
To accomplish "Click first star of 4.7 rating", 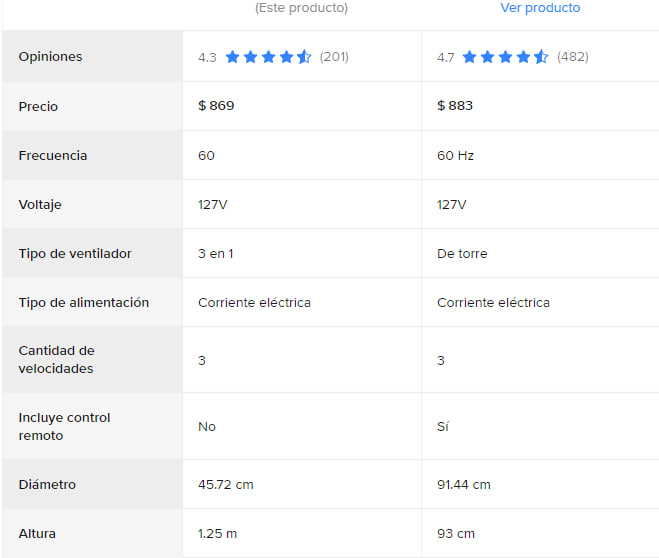I will coord(469,56).
